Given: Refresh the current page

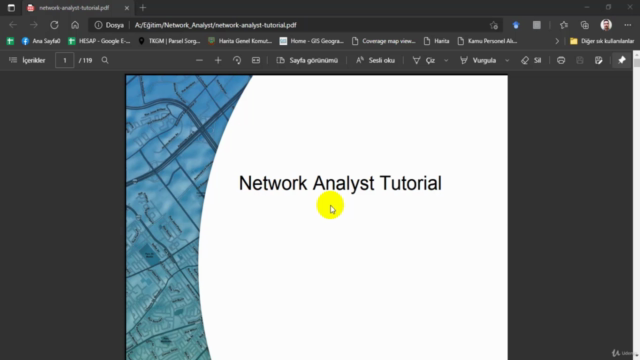Looking at the screenshot, I should (54, 25).
